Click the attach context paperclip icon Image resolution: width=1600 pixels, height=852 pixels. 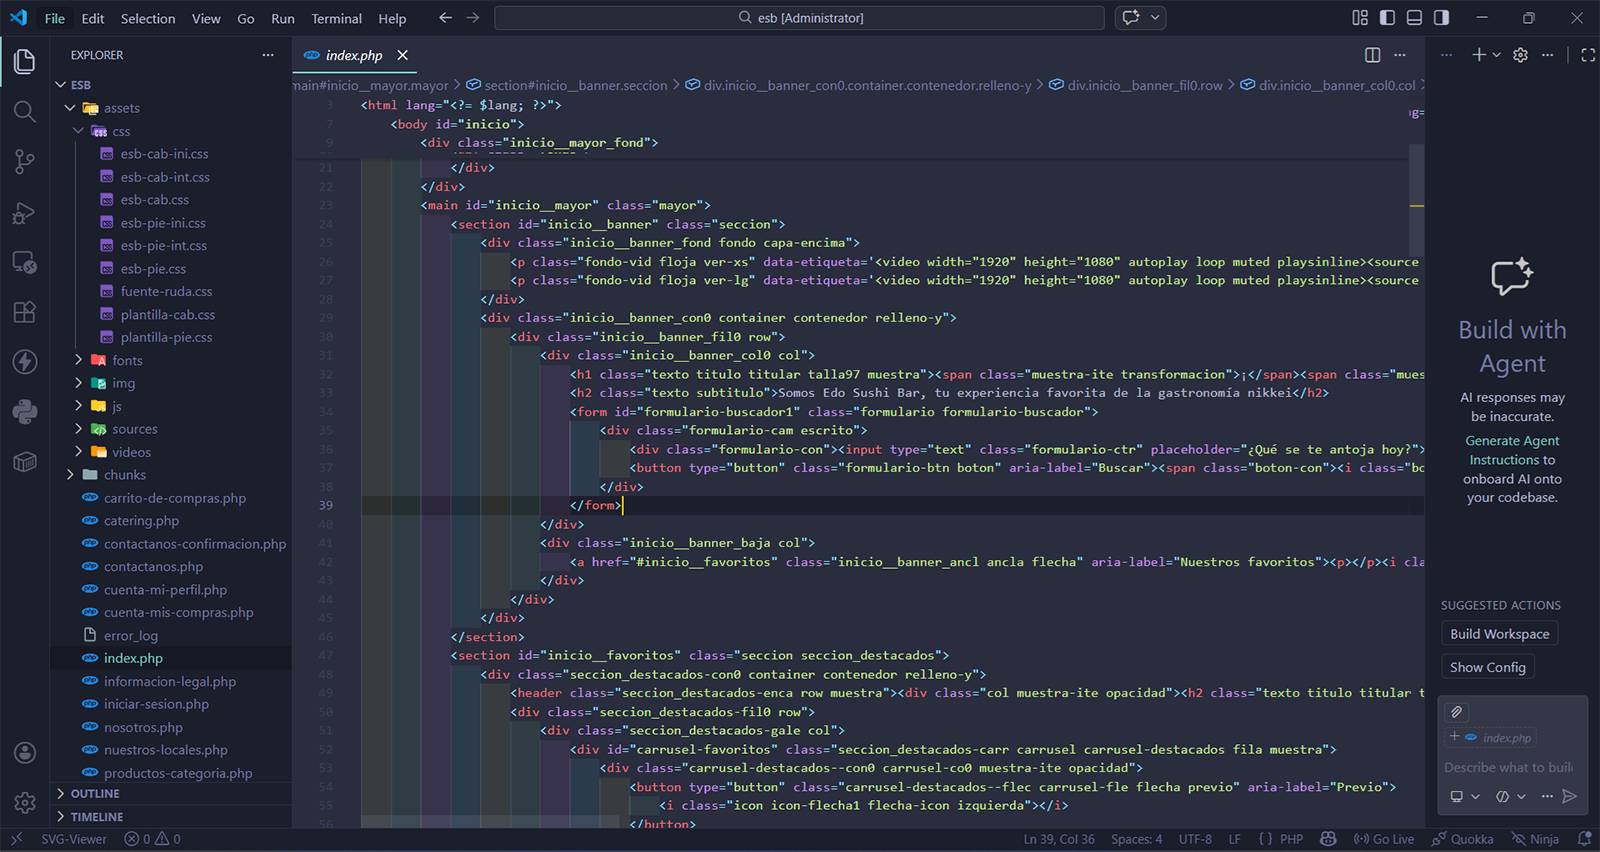[x=1457, y=712]
